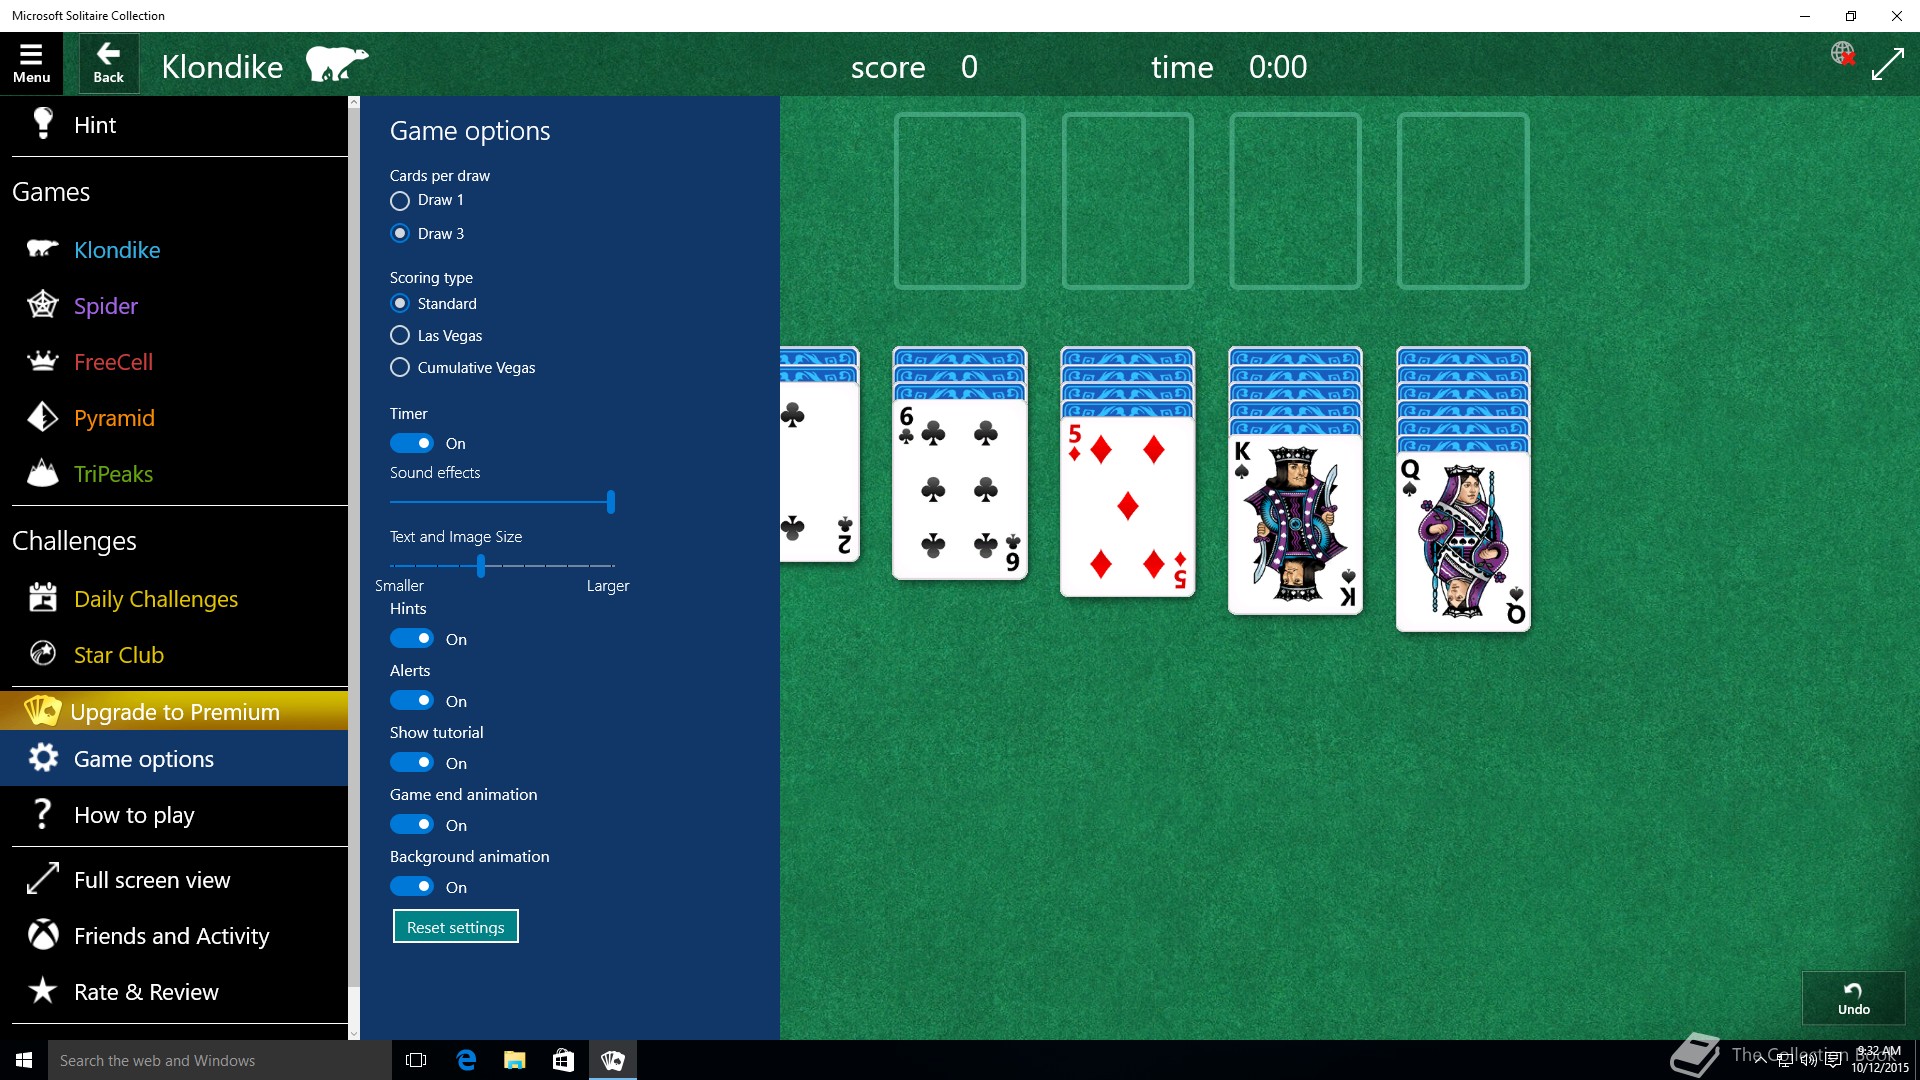This screenshot has width=1920, height=1080.
Task: Click the Spider web icon
Action: [x=42, y=304]
